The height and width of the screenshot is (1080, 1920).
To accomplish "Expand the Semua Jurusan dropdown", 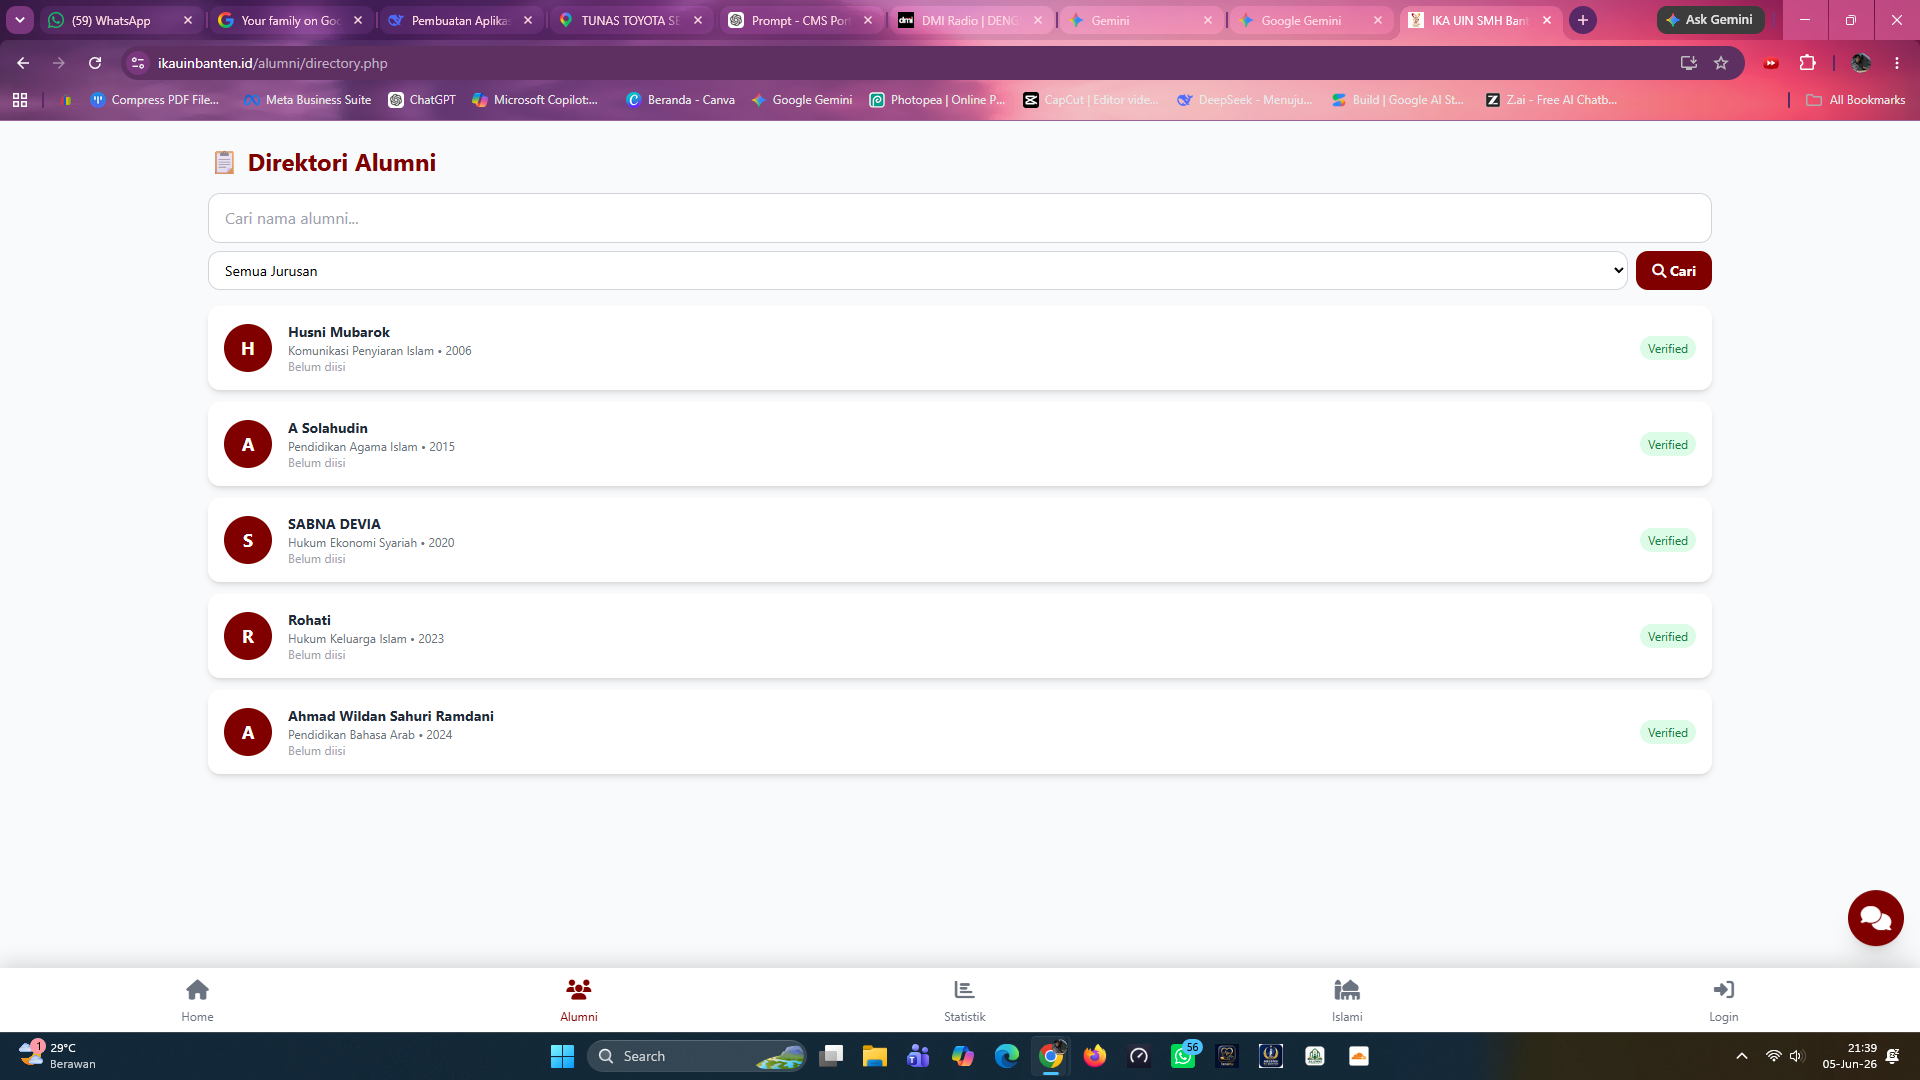I will 917,271.
